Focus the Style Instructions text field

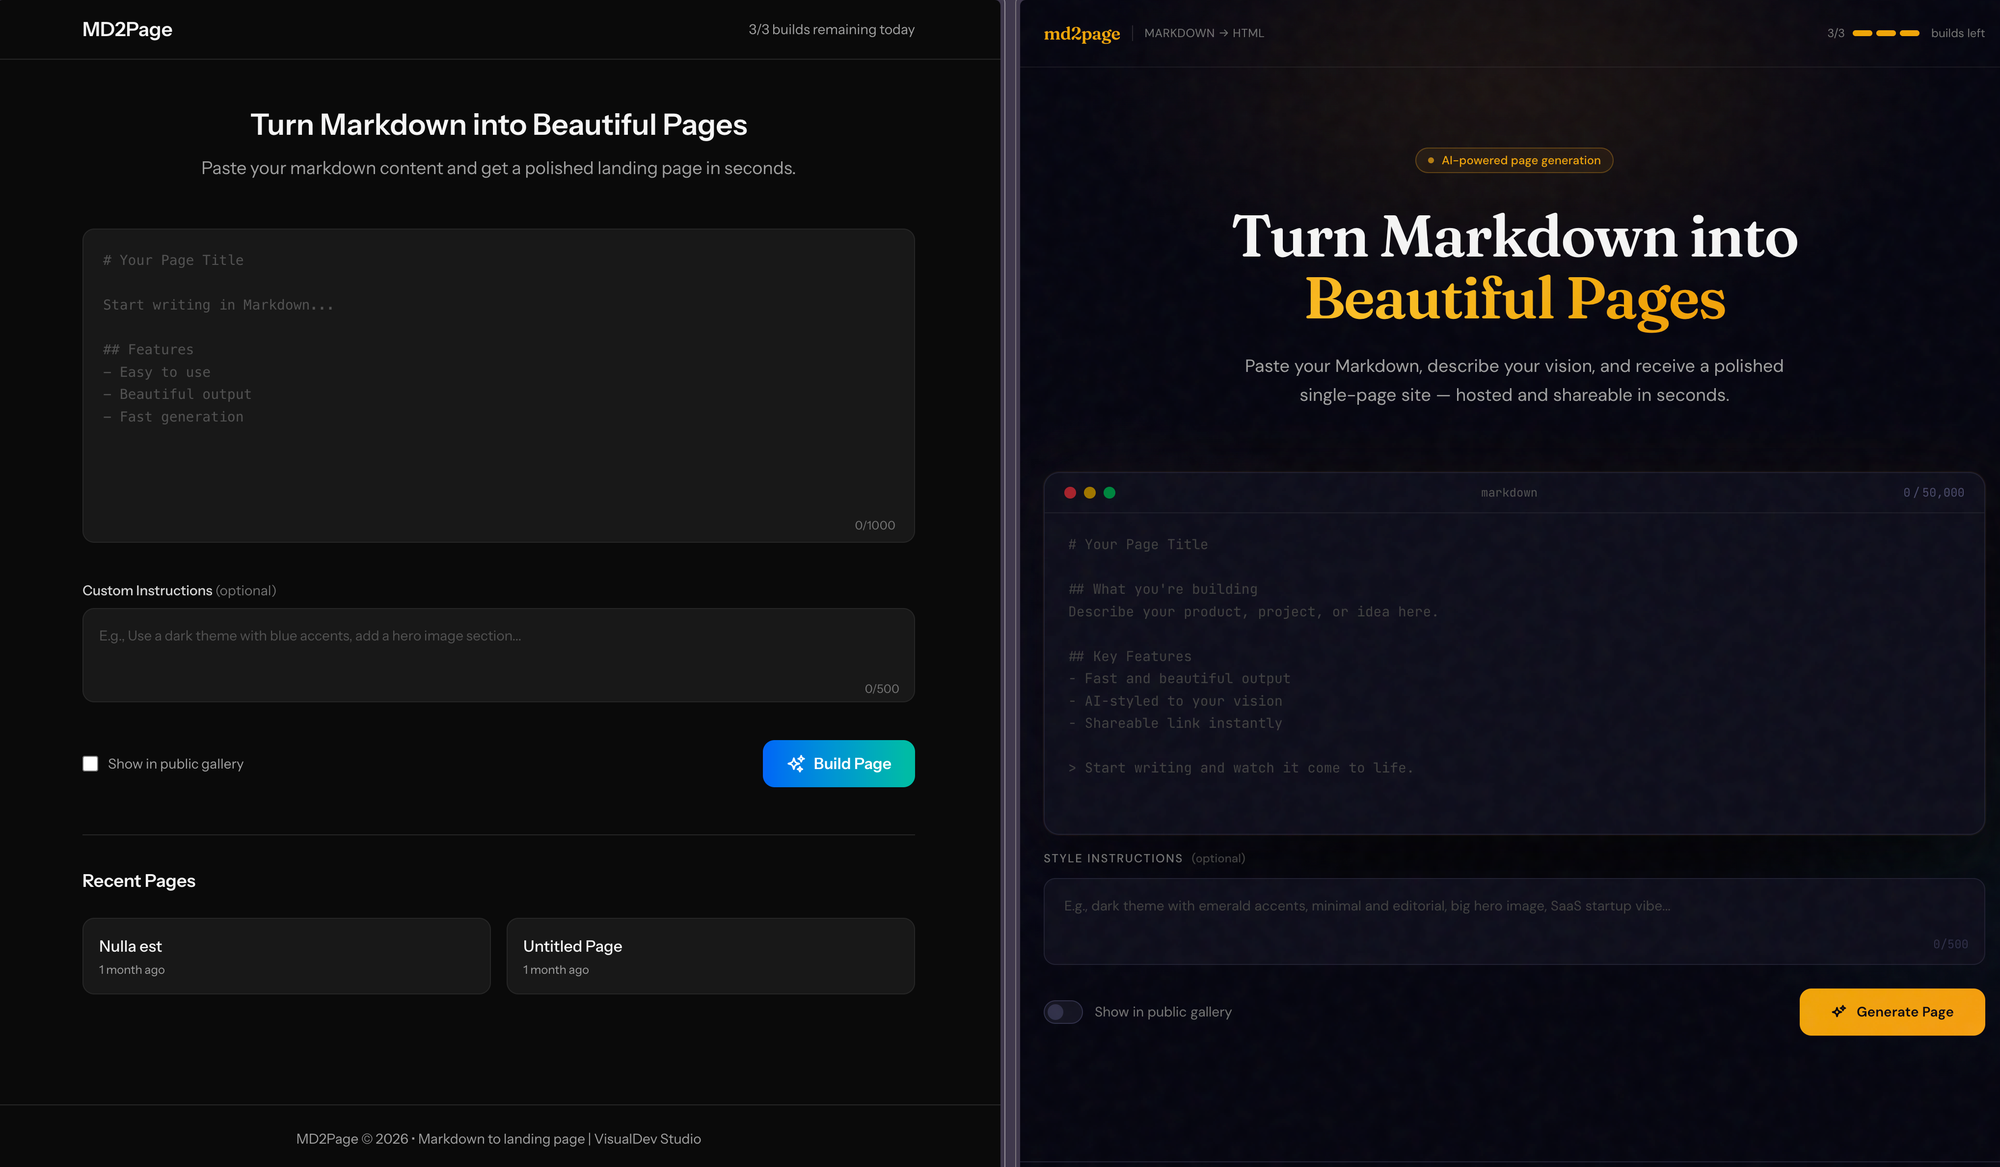1513,921
